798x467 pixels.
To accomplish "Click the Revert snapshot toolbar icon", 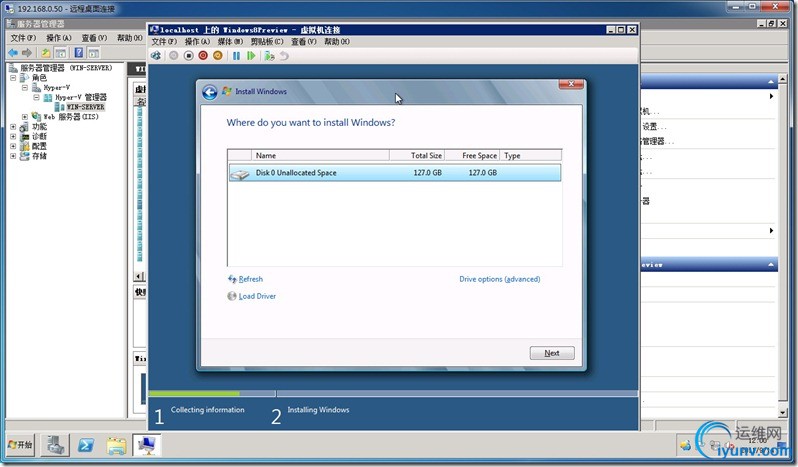I will [284, 55].
